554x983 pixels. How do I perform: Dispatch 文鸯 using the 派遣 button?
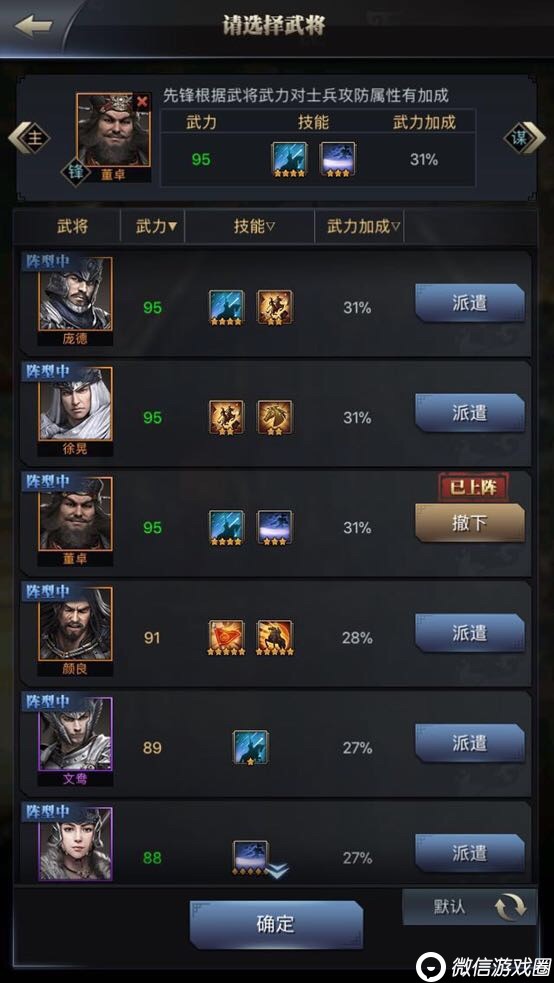pyautogui.click(x=470, y=744)
